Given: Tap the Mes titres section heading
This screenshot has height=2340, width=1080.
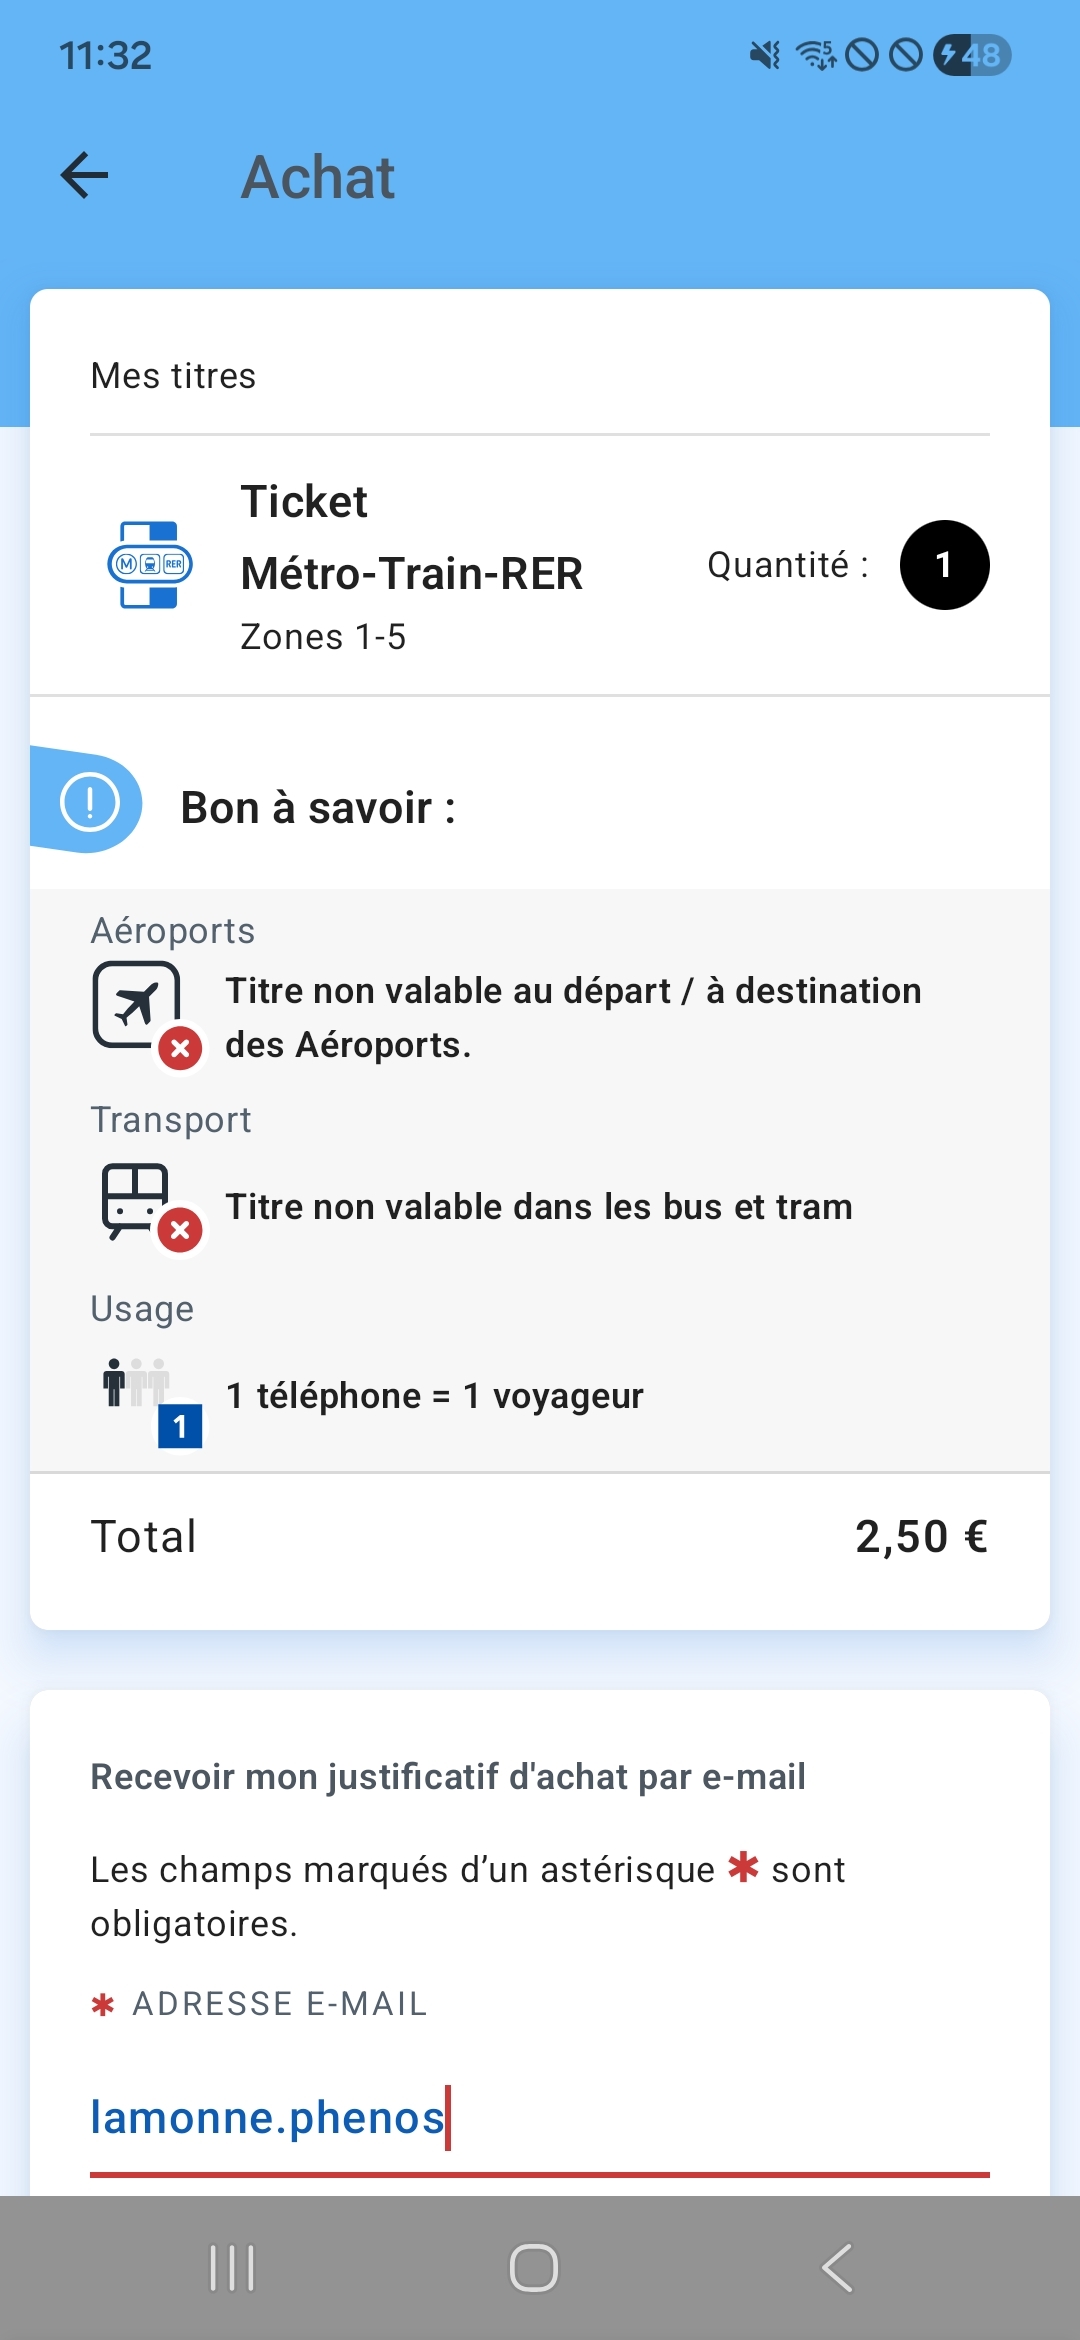Looking at the screenshot, I should (173, 376).
